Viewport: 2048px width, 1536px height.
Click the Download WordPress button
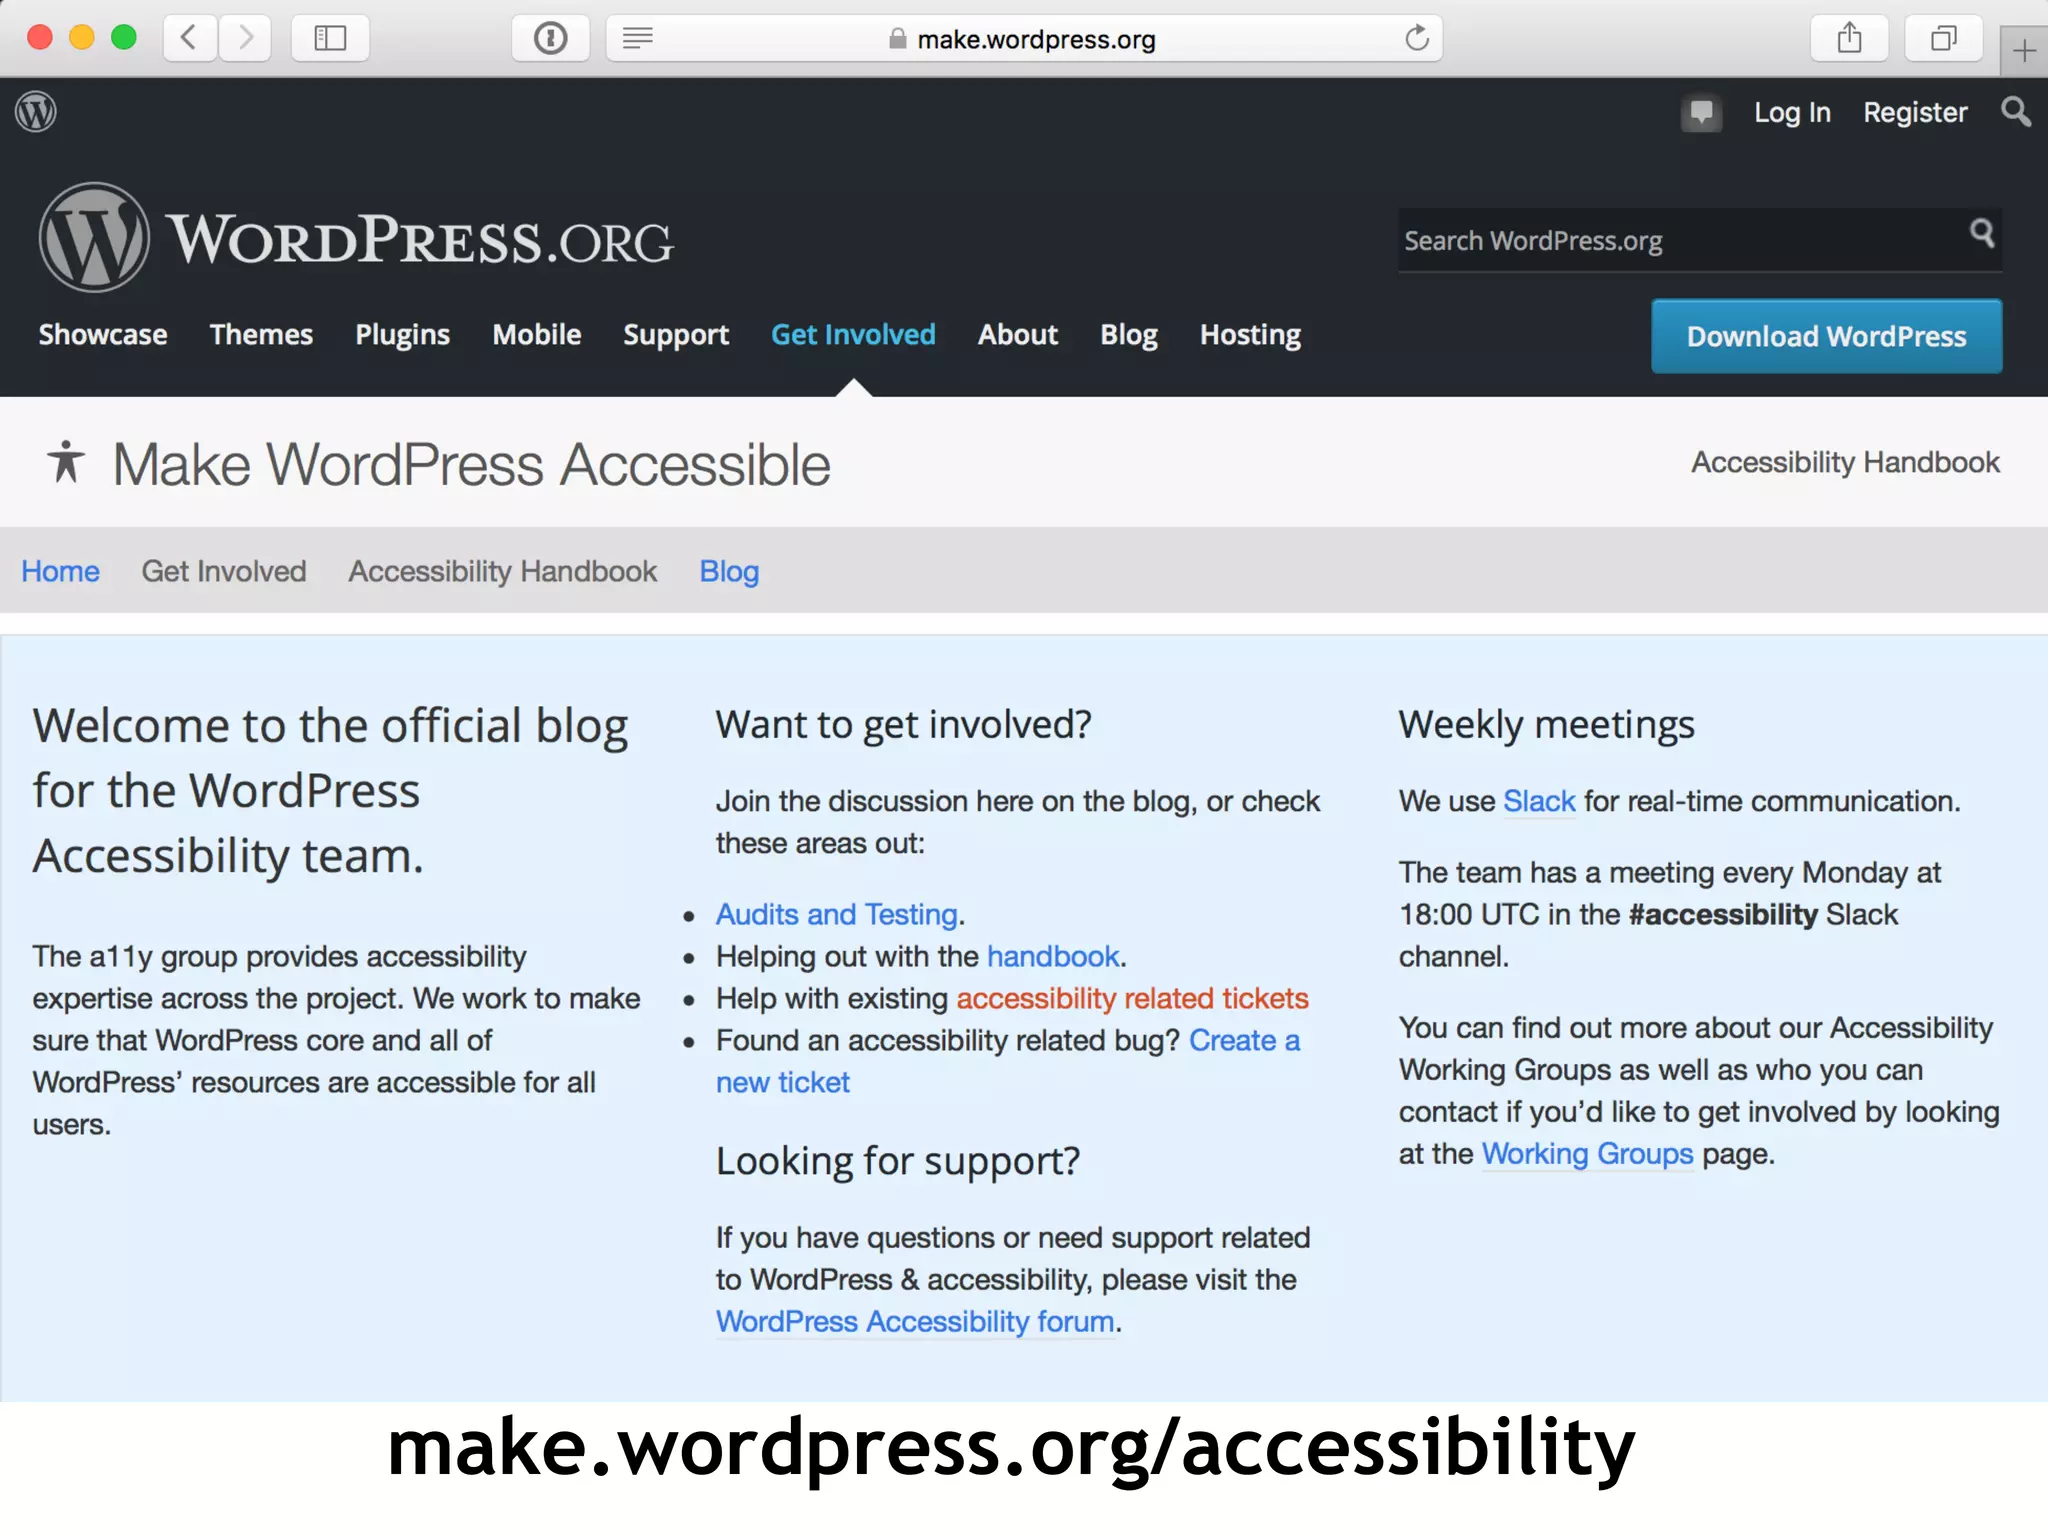click(x=1826, y=336)
